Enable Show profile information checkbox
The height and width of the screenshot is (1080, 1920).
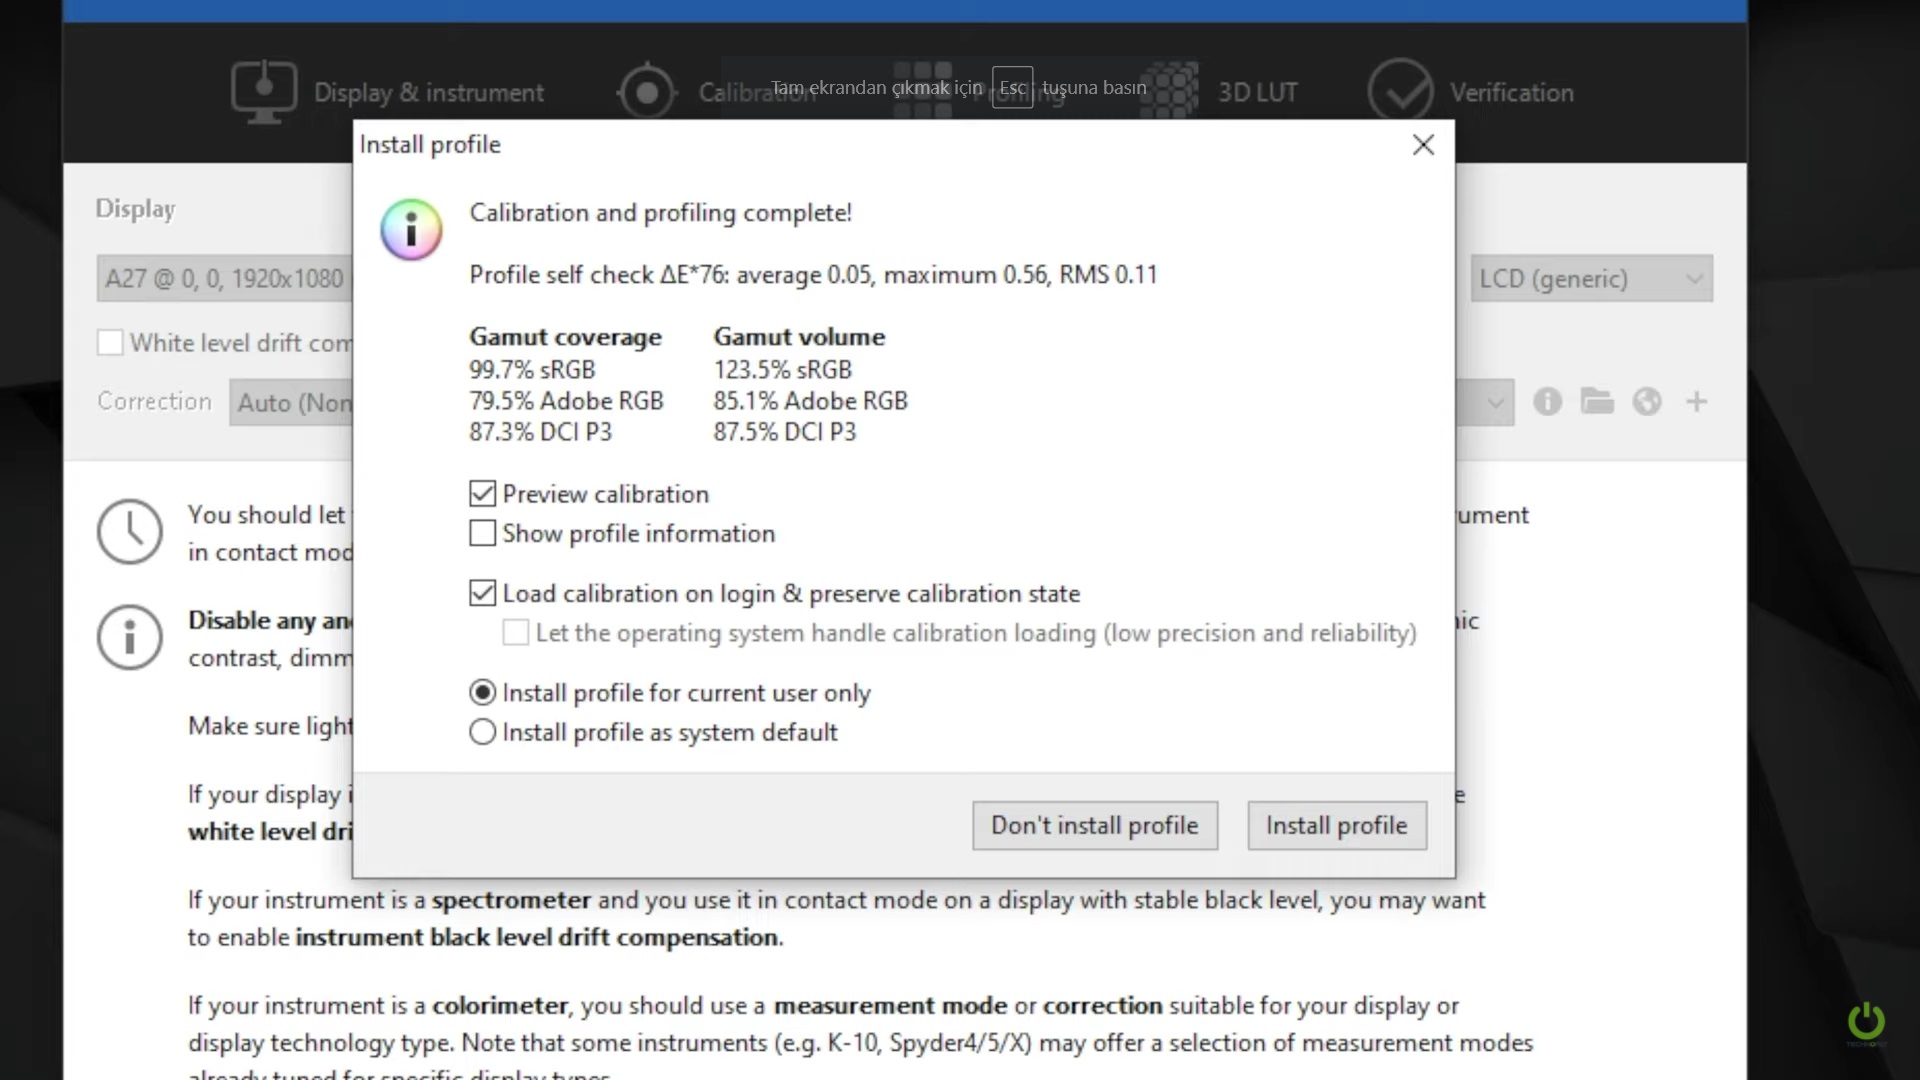[482, 533]
